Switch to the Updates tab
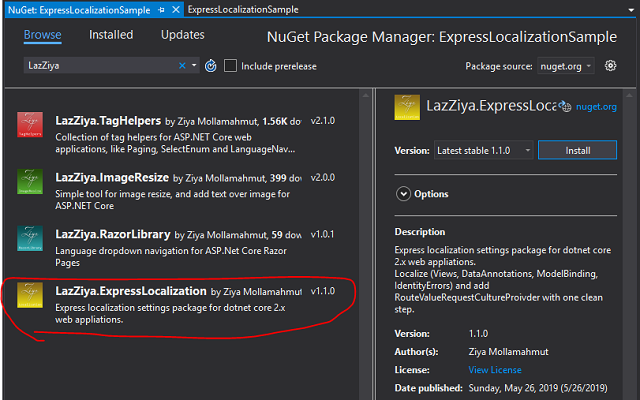 (x=182, y=35)
